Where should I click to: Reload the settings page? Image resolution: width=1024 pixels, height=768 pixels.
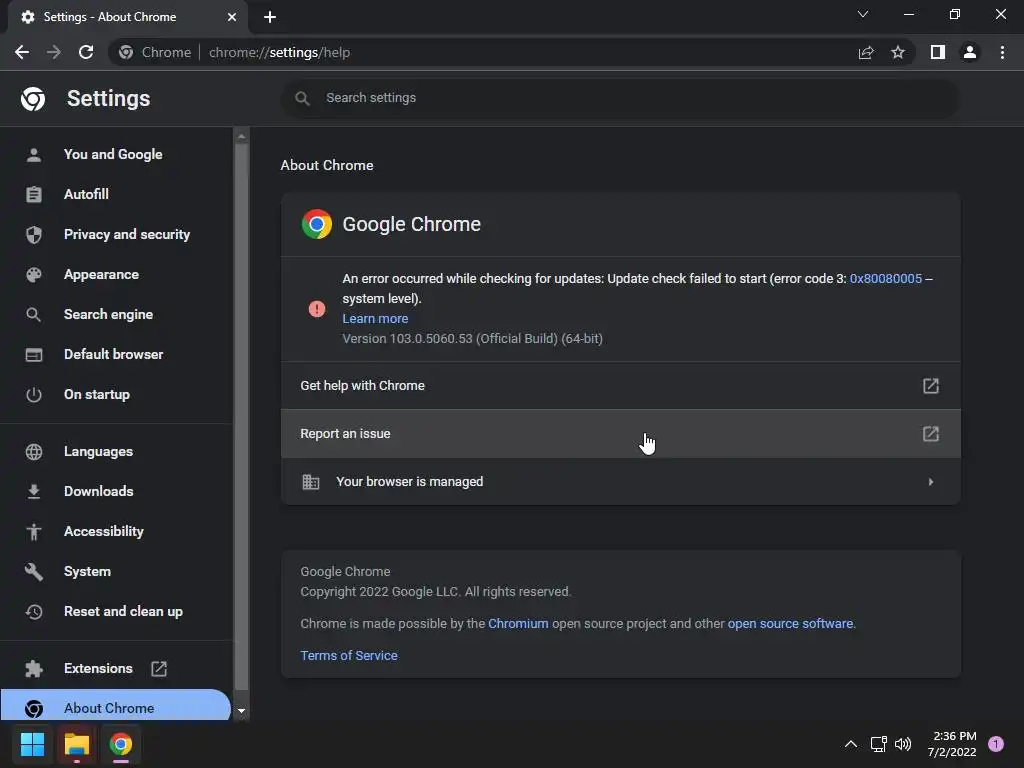(x=86, y=52)
